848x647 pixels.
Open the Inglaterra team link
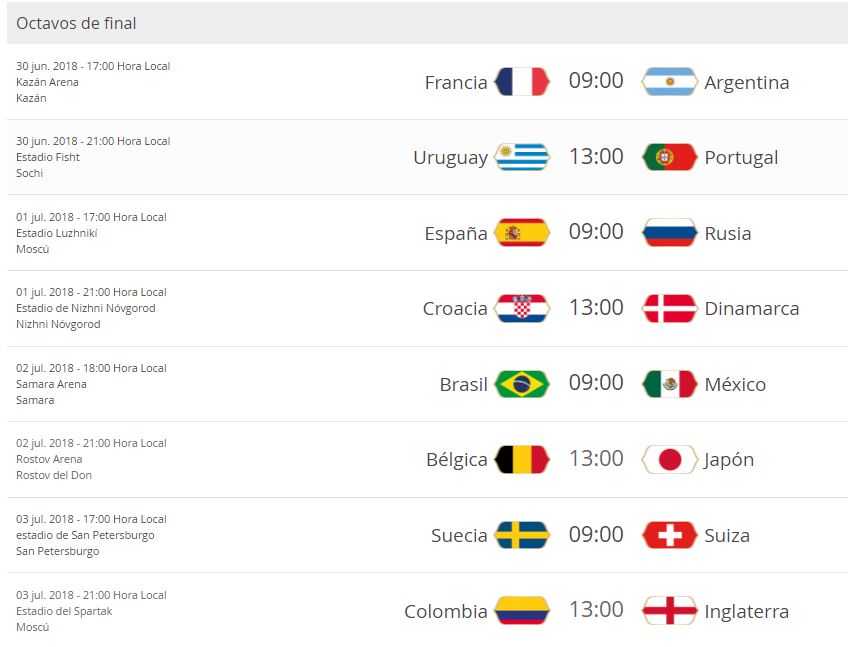(x=746, y=611)
